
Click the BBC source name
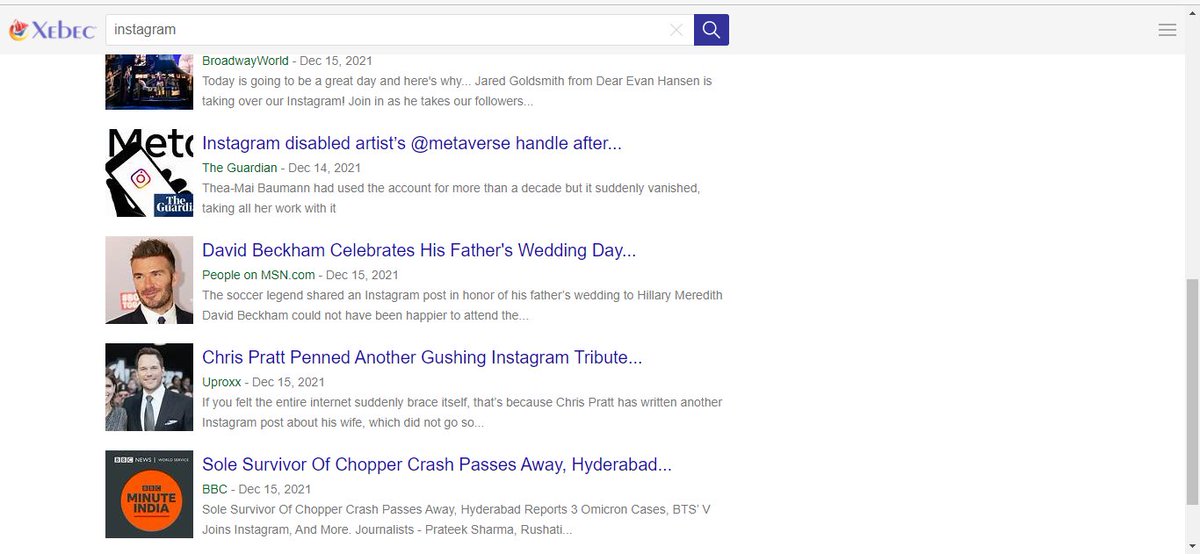coord(214,488)
